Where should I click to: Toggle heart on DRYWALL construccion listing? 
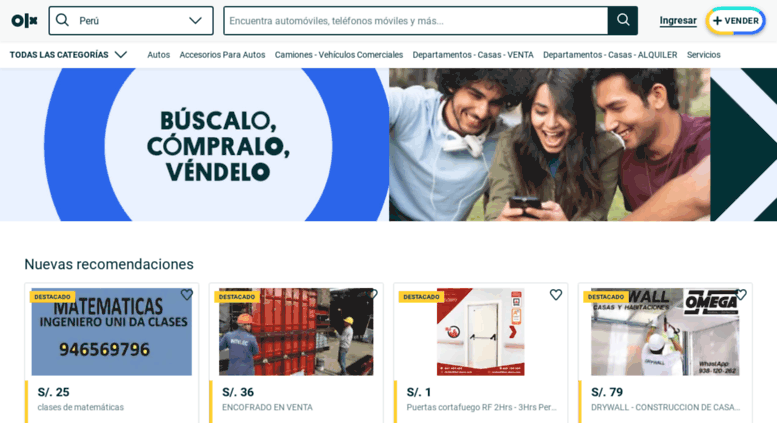(x=741, y=295)
